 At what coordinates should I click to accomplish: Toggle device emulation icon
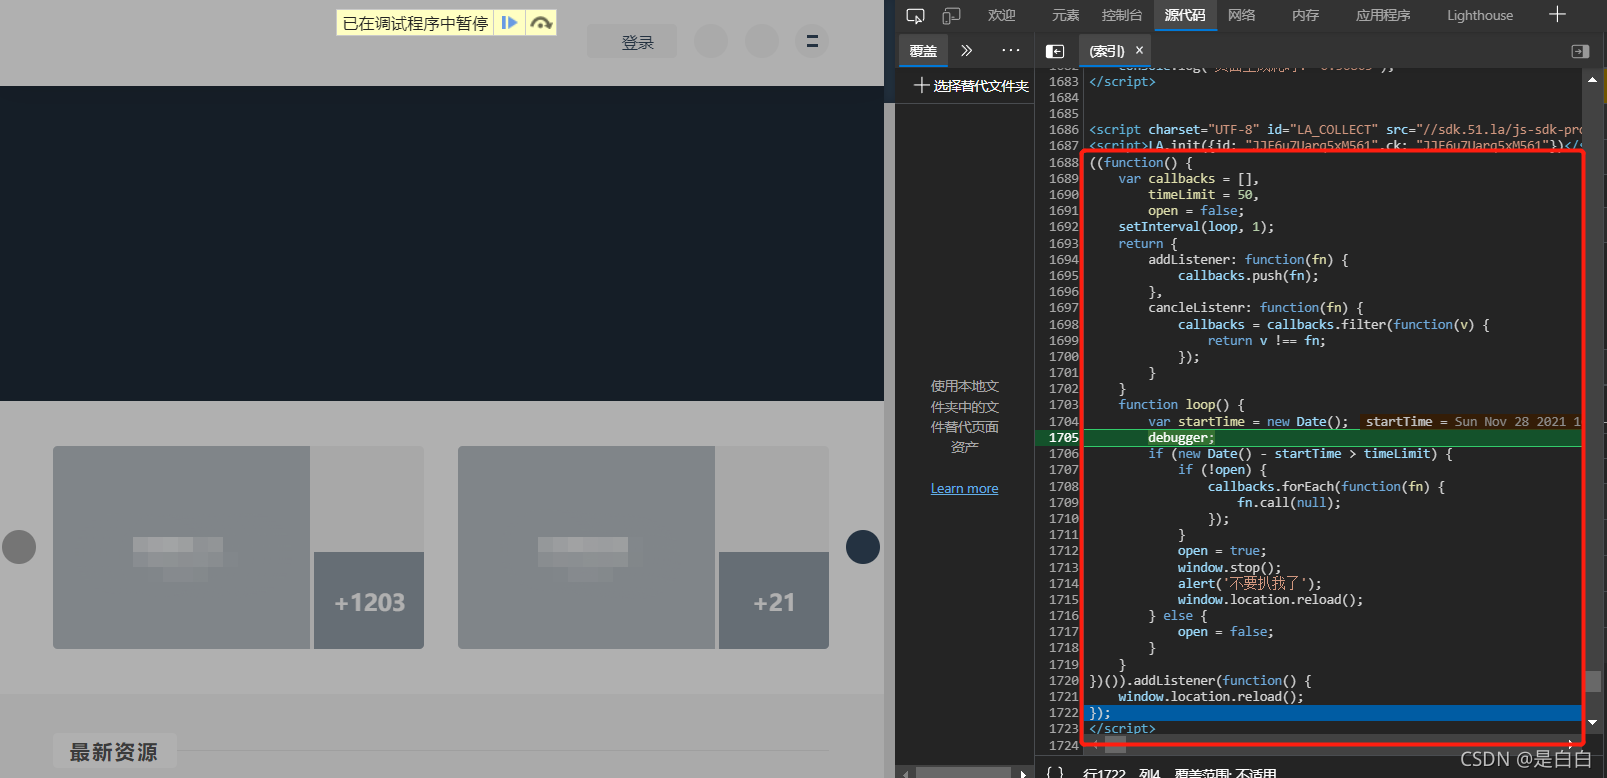(951, 15)
